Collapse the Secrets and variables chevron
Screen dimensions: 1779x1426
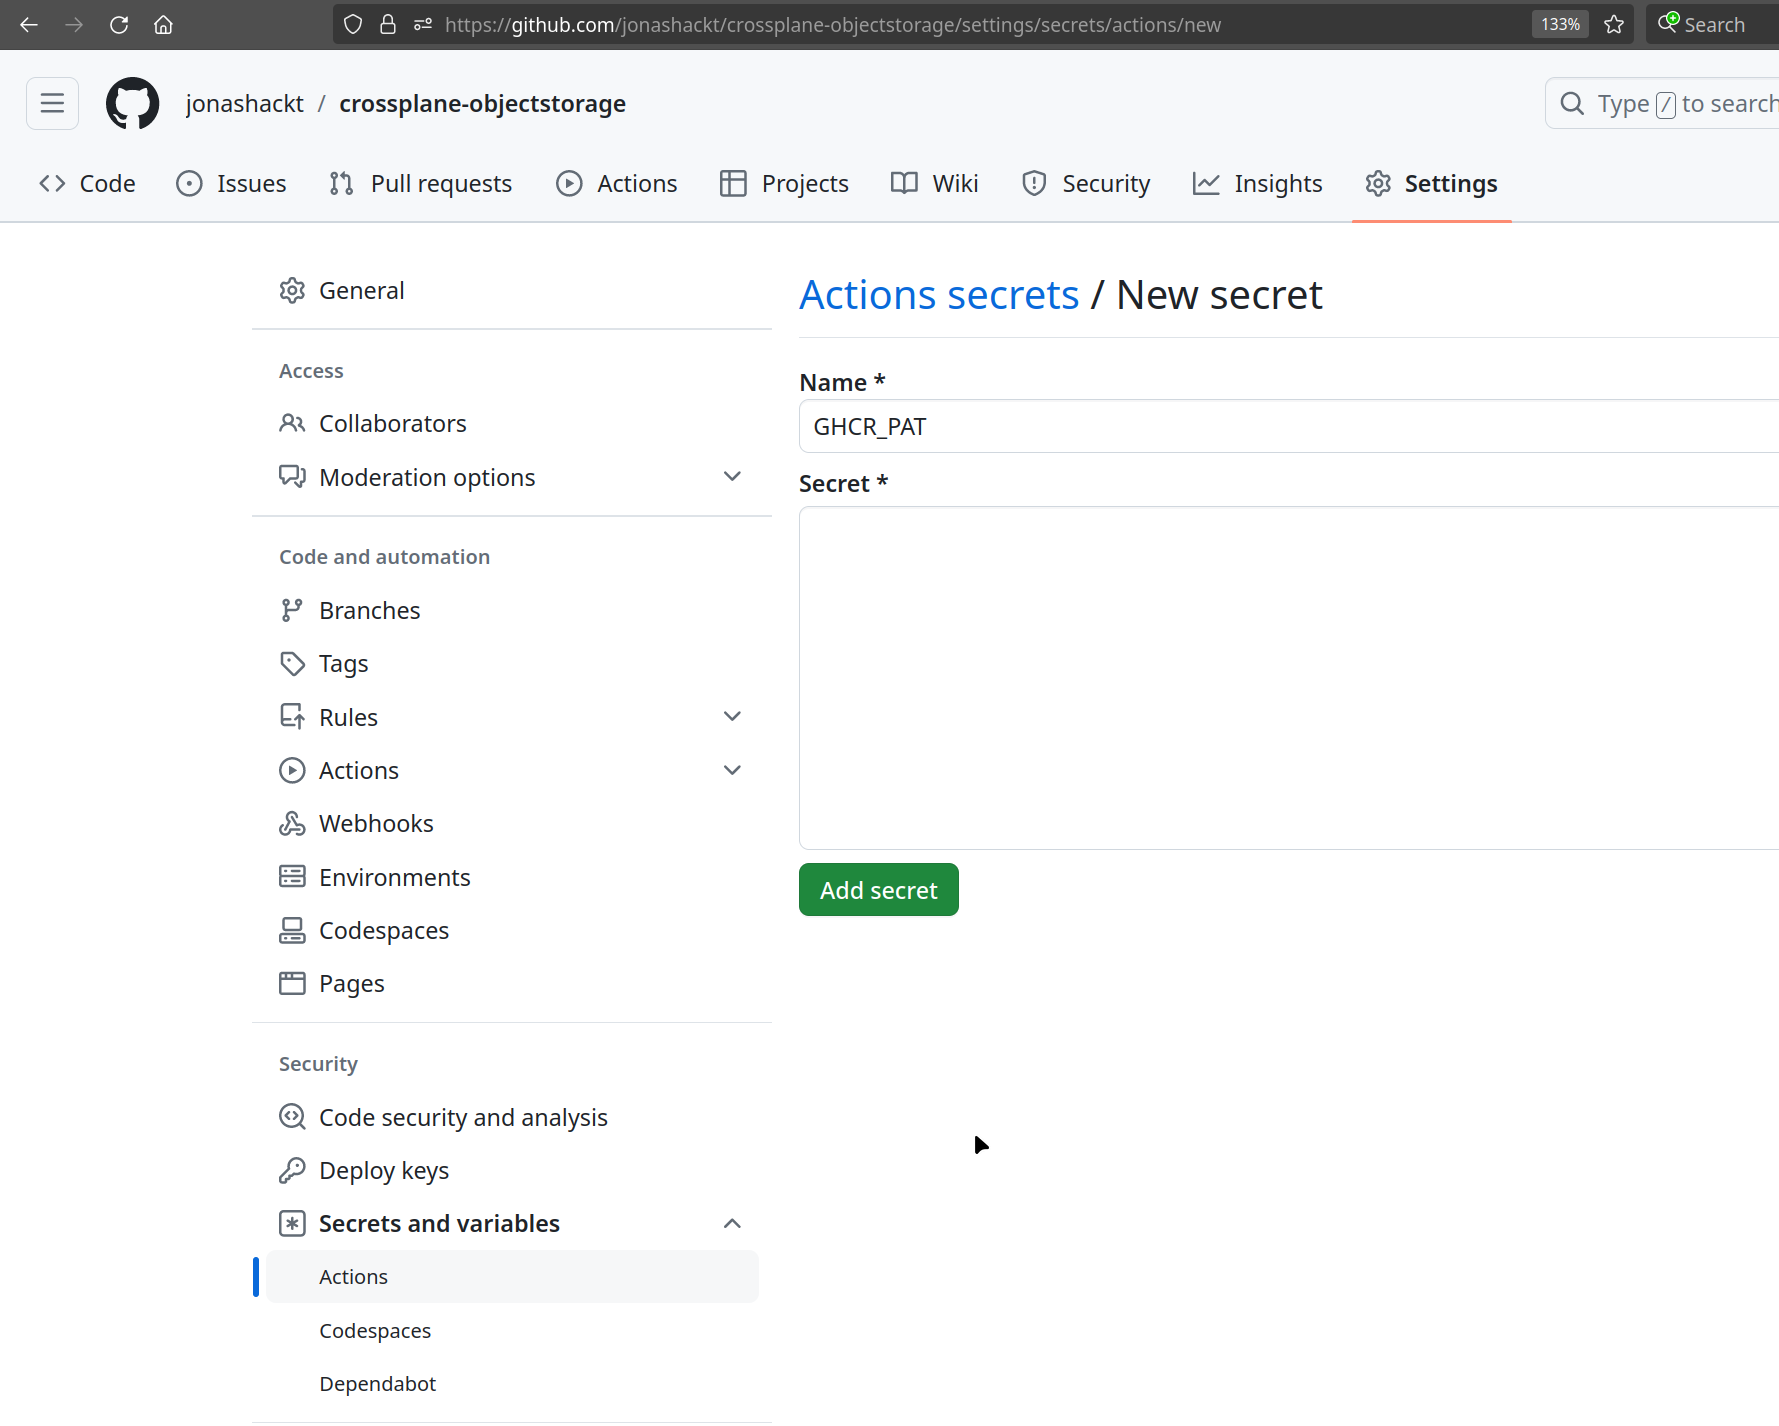click(x=732, y=1224)
